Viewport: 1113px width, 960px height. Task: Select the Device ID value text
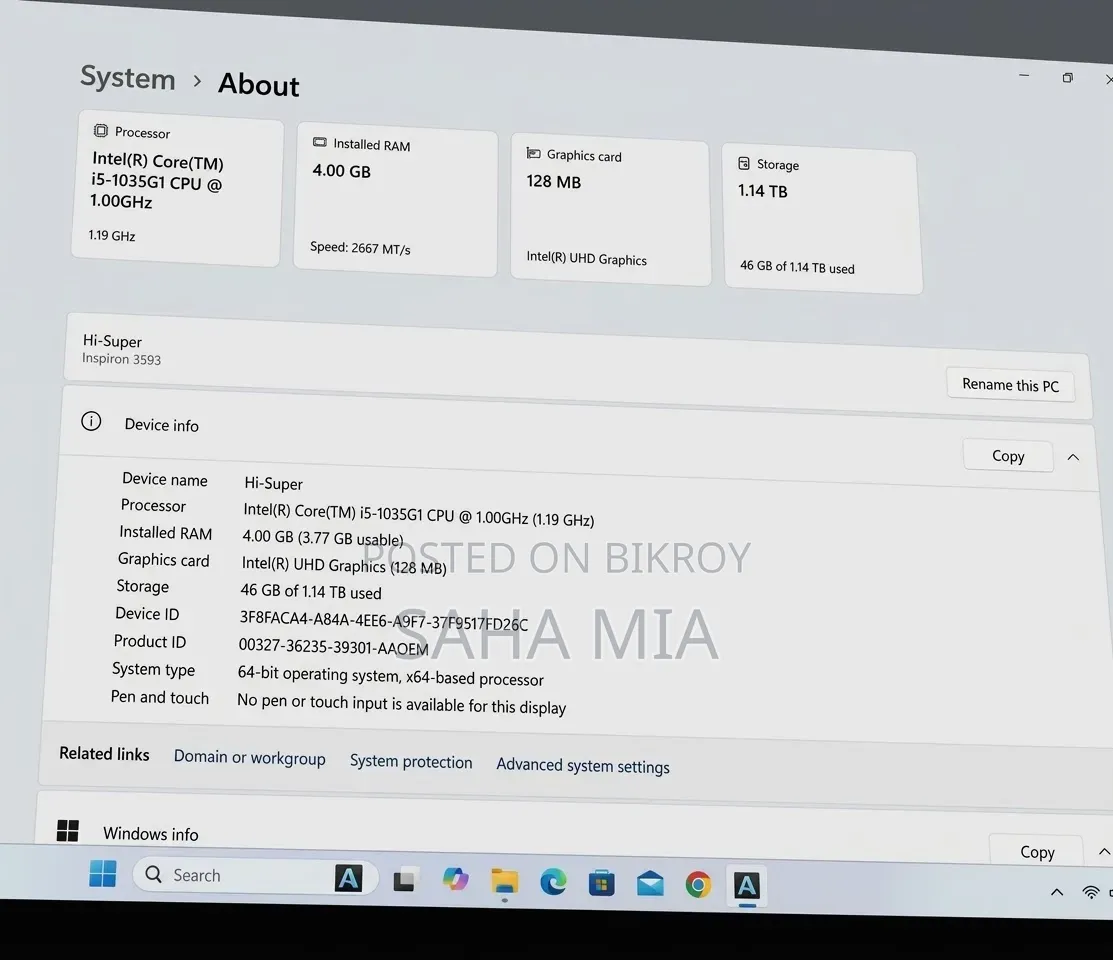pyautogui.click(x=383, y=621)
